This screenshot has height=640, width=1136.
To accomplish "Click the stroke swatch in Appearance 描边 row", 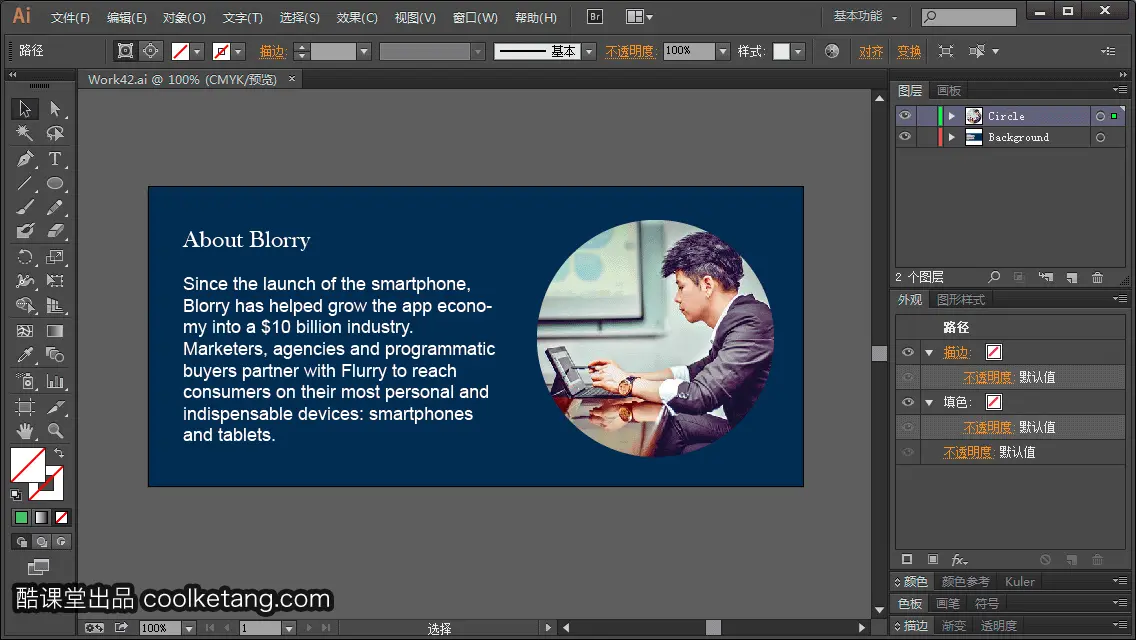I will click(994, 352).
